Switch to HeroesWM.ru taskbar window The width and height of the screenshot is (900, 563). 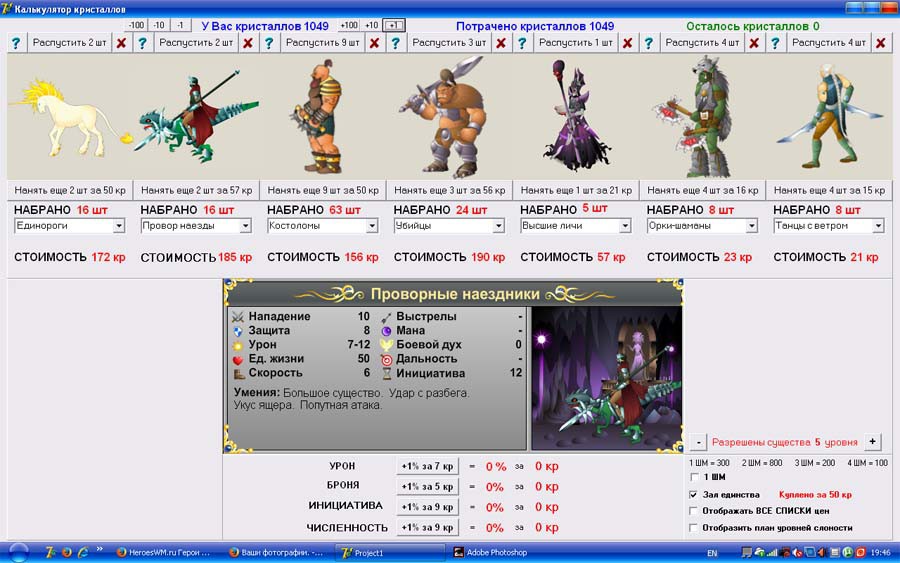(165, 553)
